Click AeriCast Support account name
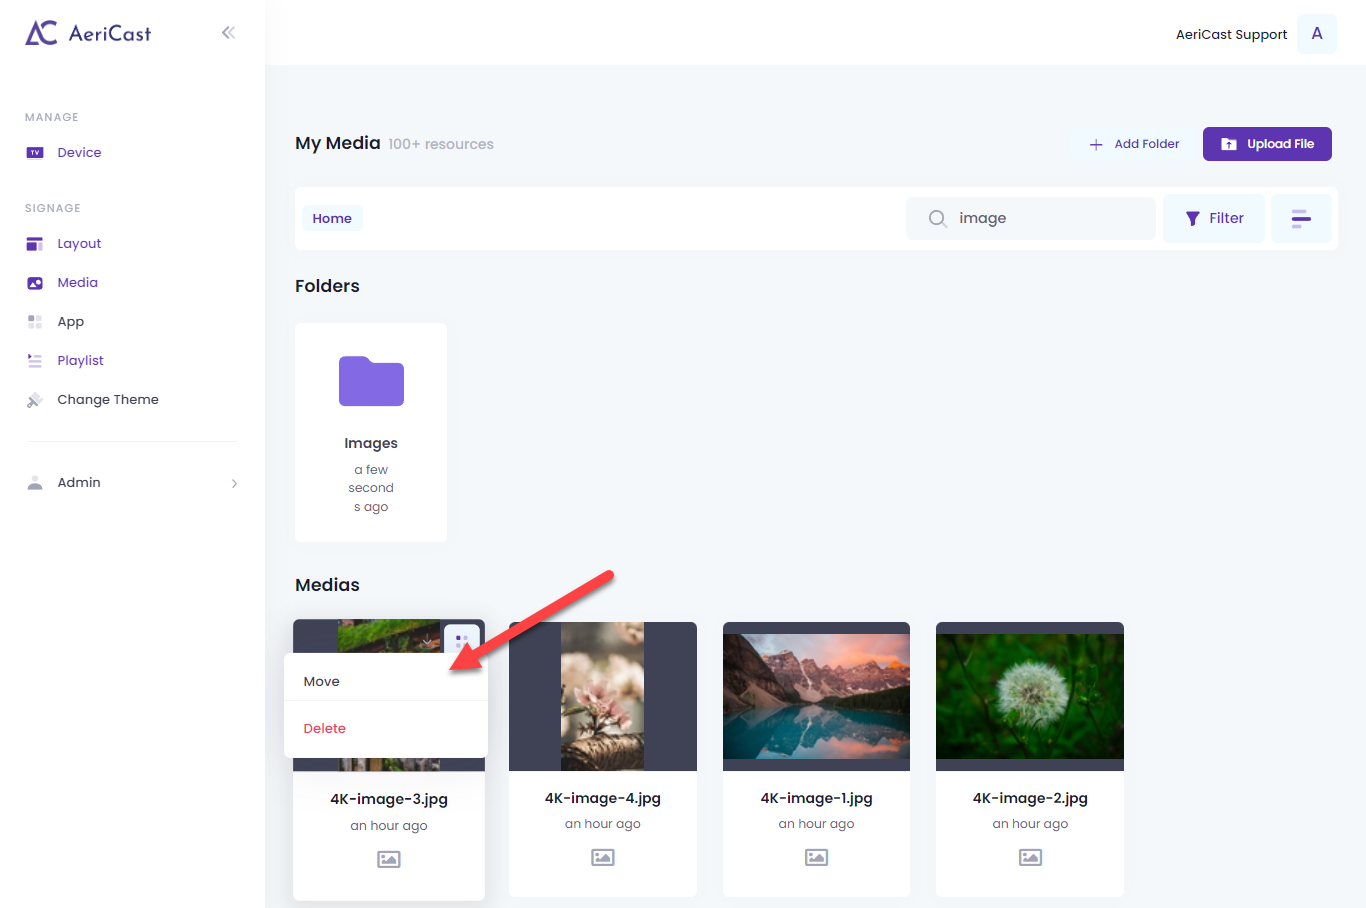This screenshot has width=1366, height=908. point(1231,34)
